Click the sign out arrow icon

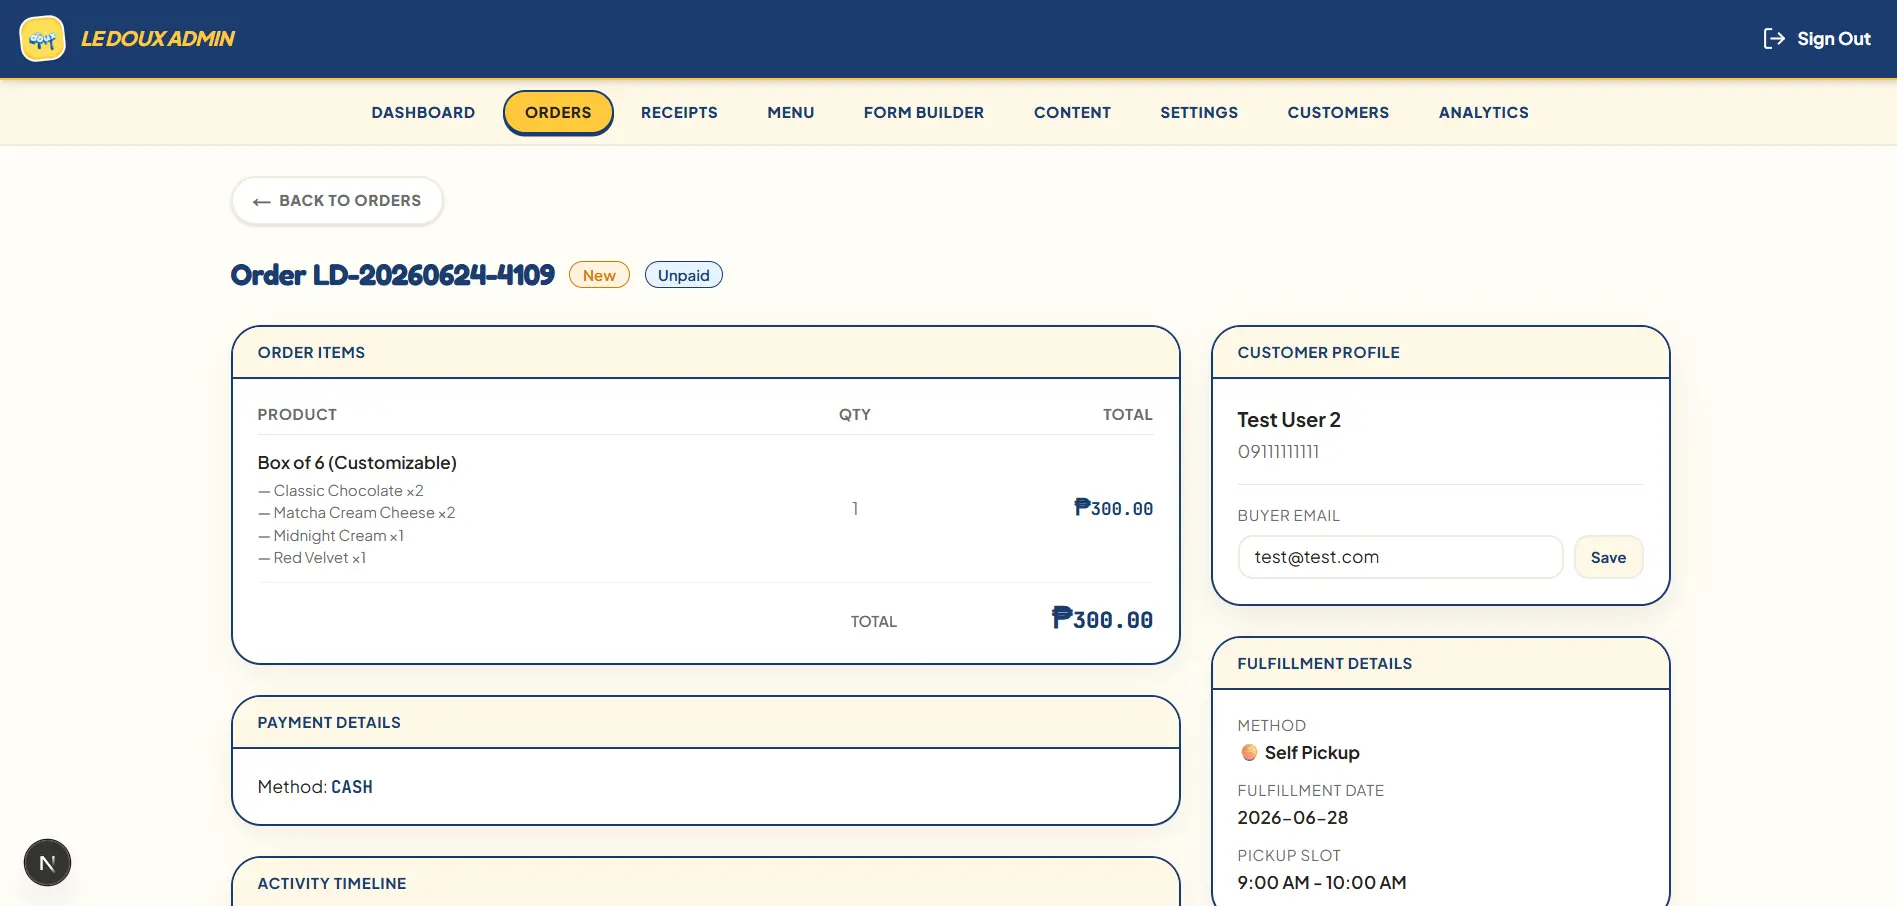[x=1774, y=39]
